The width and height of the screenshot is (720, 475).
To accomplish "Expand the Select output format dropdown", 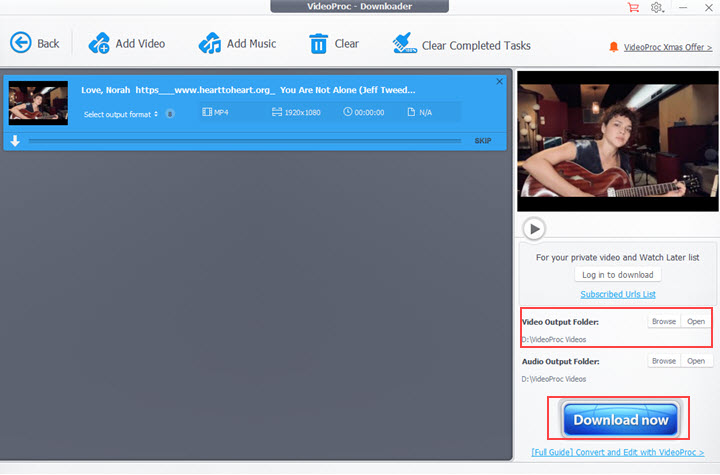I will [121, 114].
